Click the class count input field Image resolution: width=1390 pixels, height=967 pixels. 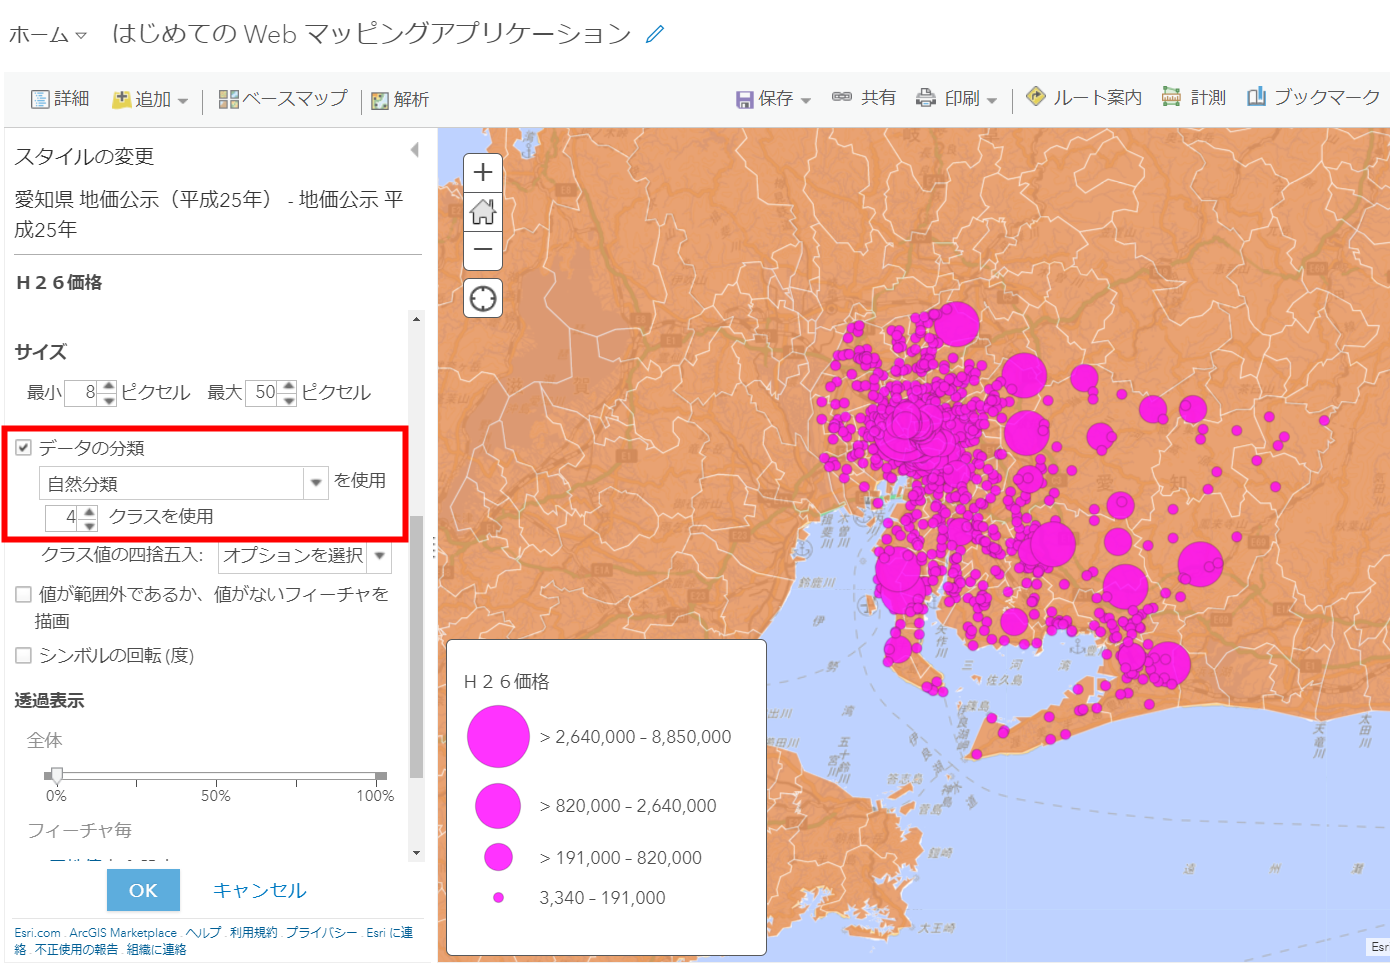coord(63,517)
